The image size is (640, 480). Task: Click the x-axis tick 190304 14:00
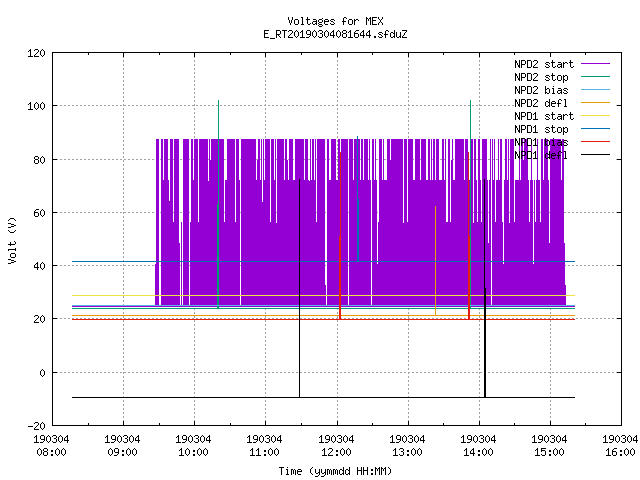[478, 446]
